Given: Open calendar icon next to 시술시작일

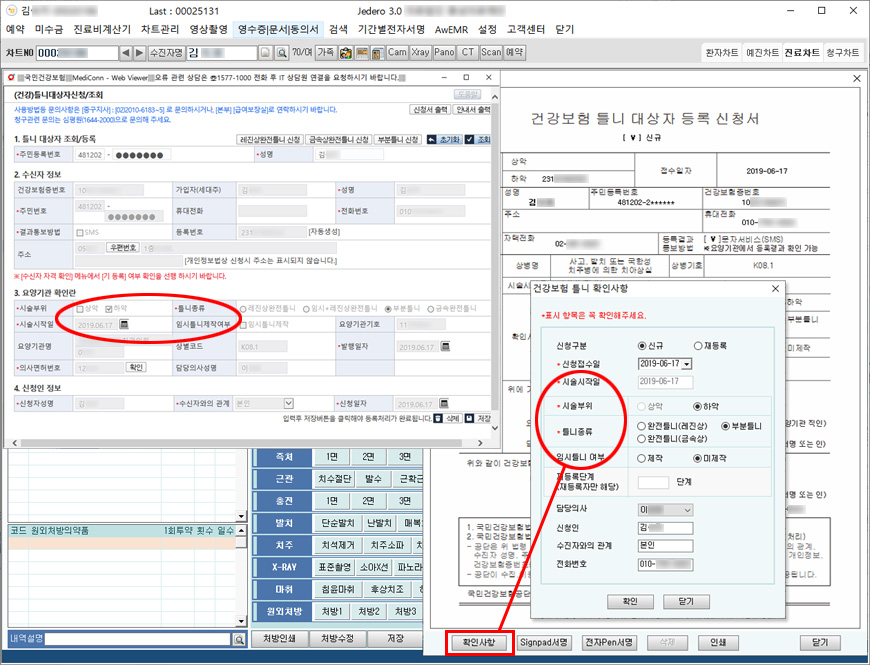Looking at the screenshot, I should pos(125,324).
